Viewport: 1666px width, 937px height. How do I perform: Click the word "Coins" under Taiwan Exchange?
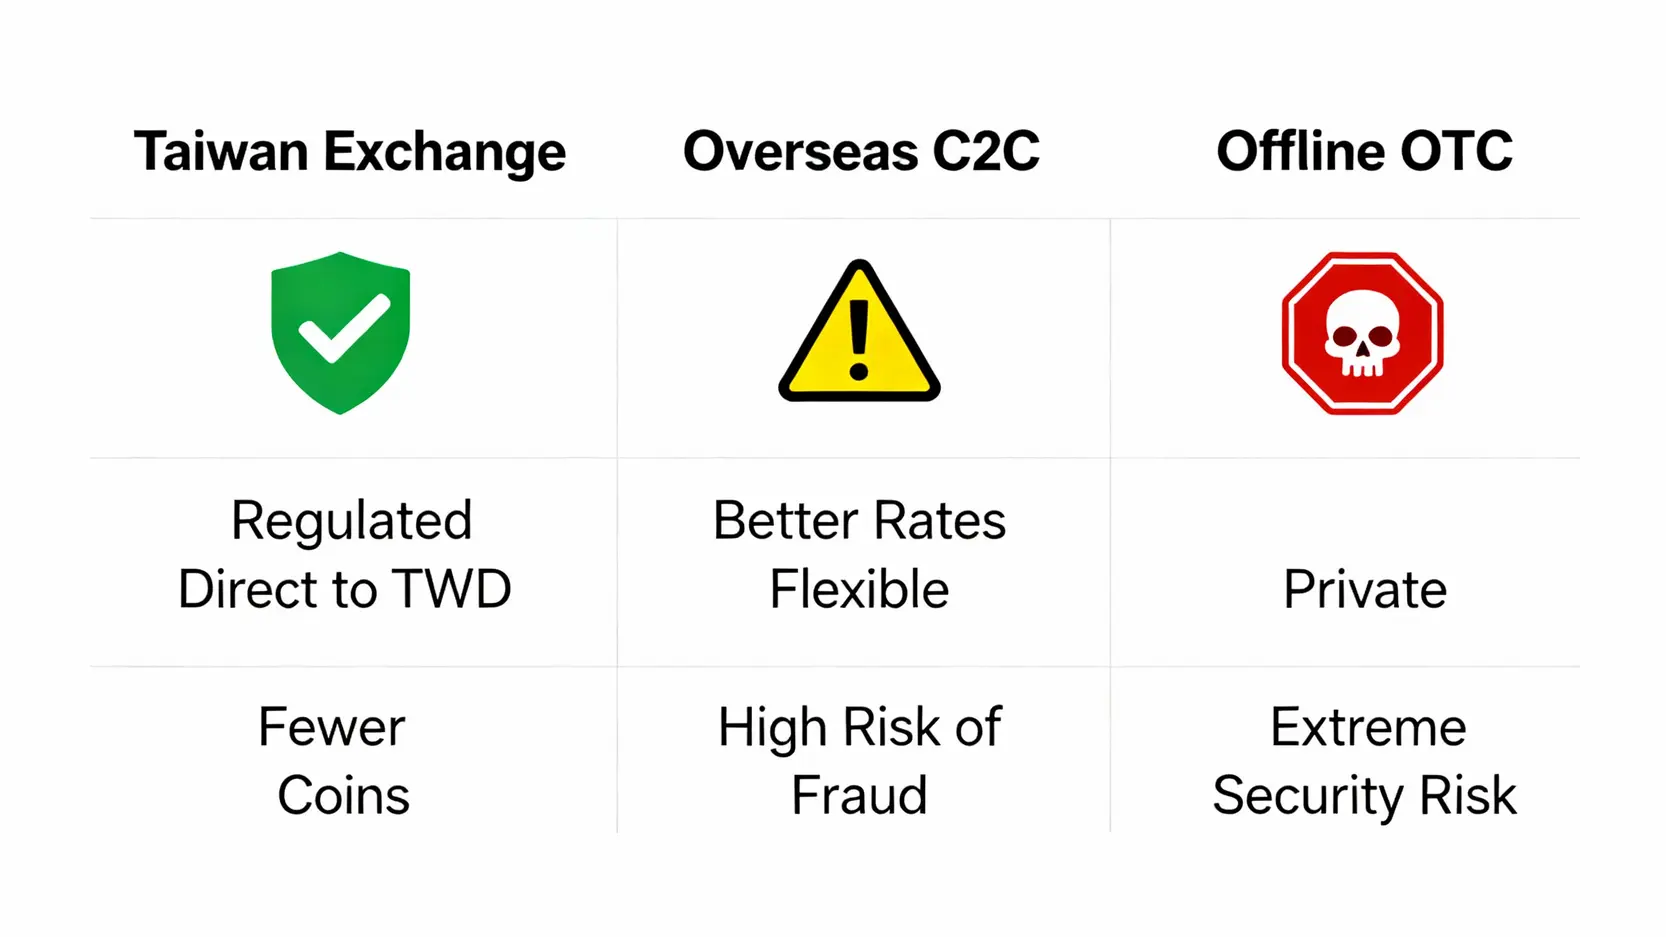[x=344, y=796]
